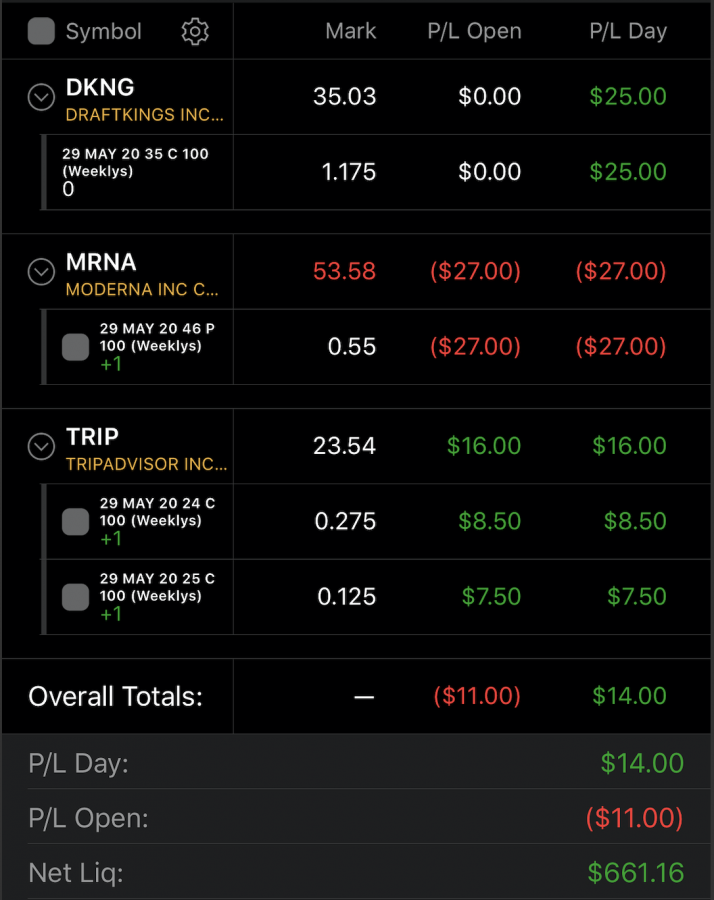
Task: Open the column settings gear icon
Action: (x=195, y=32)
